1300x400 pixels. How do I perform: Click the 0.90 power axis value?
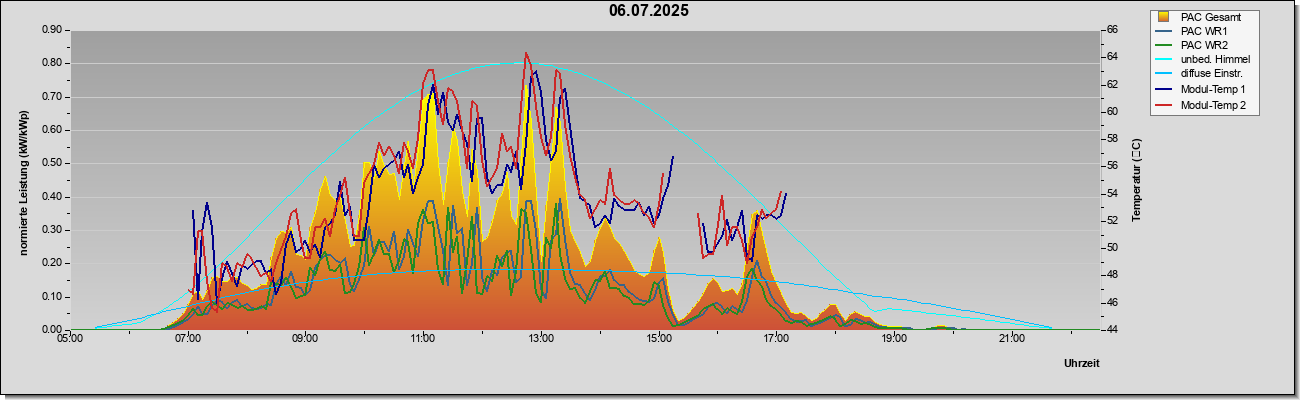(52, 30)
